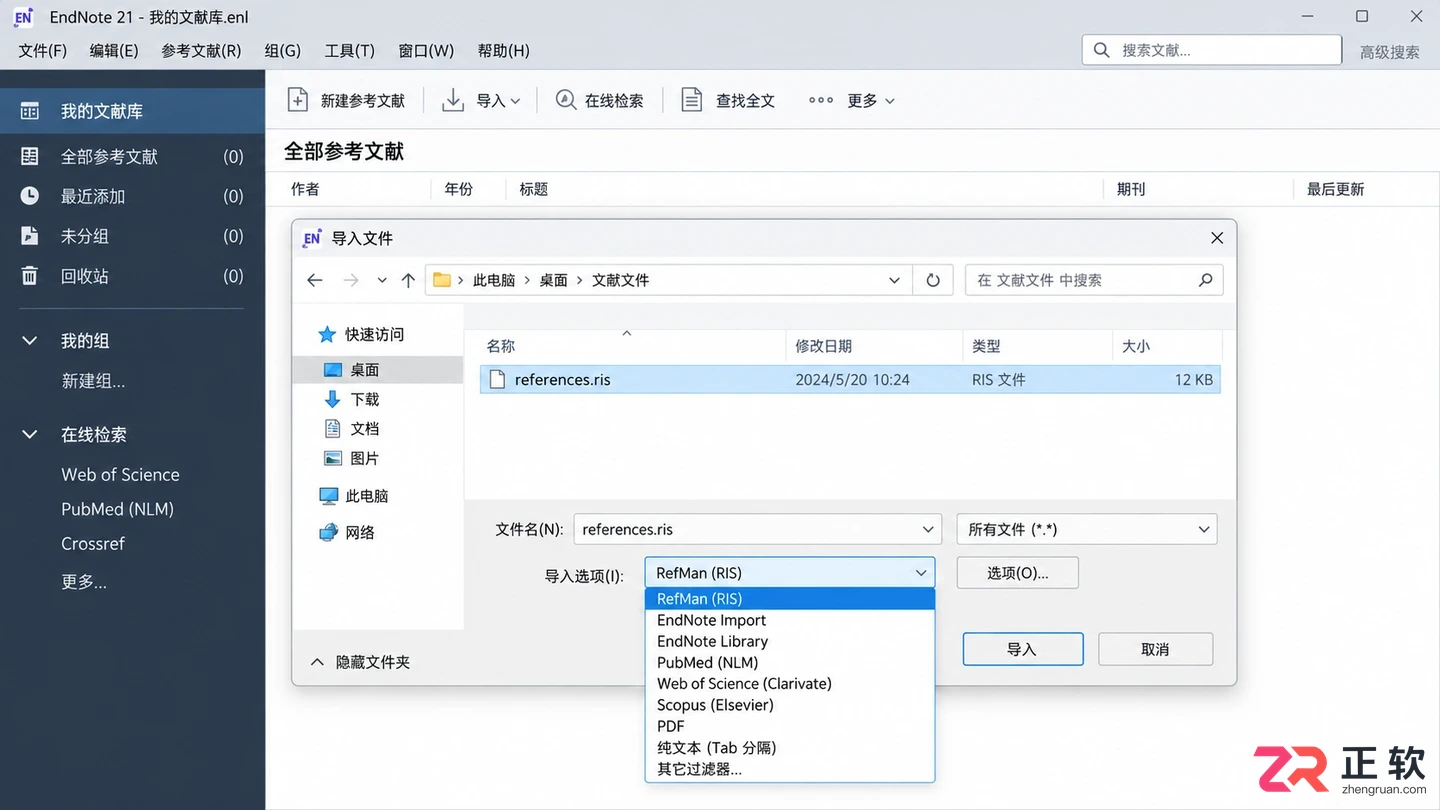The width and height of the screenshot is (1440, 810).
Task: Click the Recently Added (最近添加) clock icon
Action: click(30, 196)
